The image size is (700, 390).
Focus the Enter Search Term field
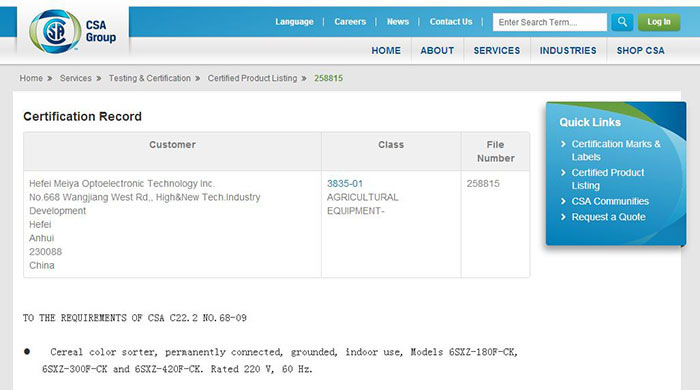coord(550,22)
